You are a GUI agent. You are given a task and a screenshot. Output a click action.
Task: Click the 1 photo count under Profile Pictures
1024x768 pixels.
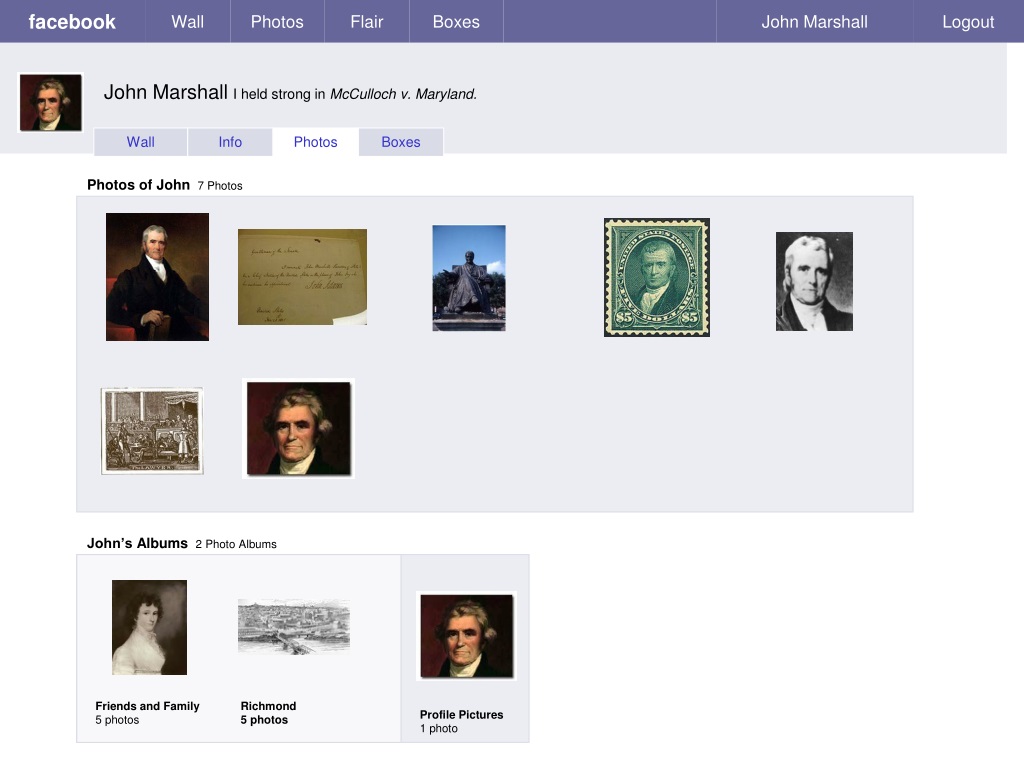[x=439, y=729]
